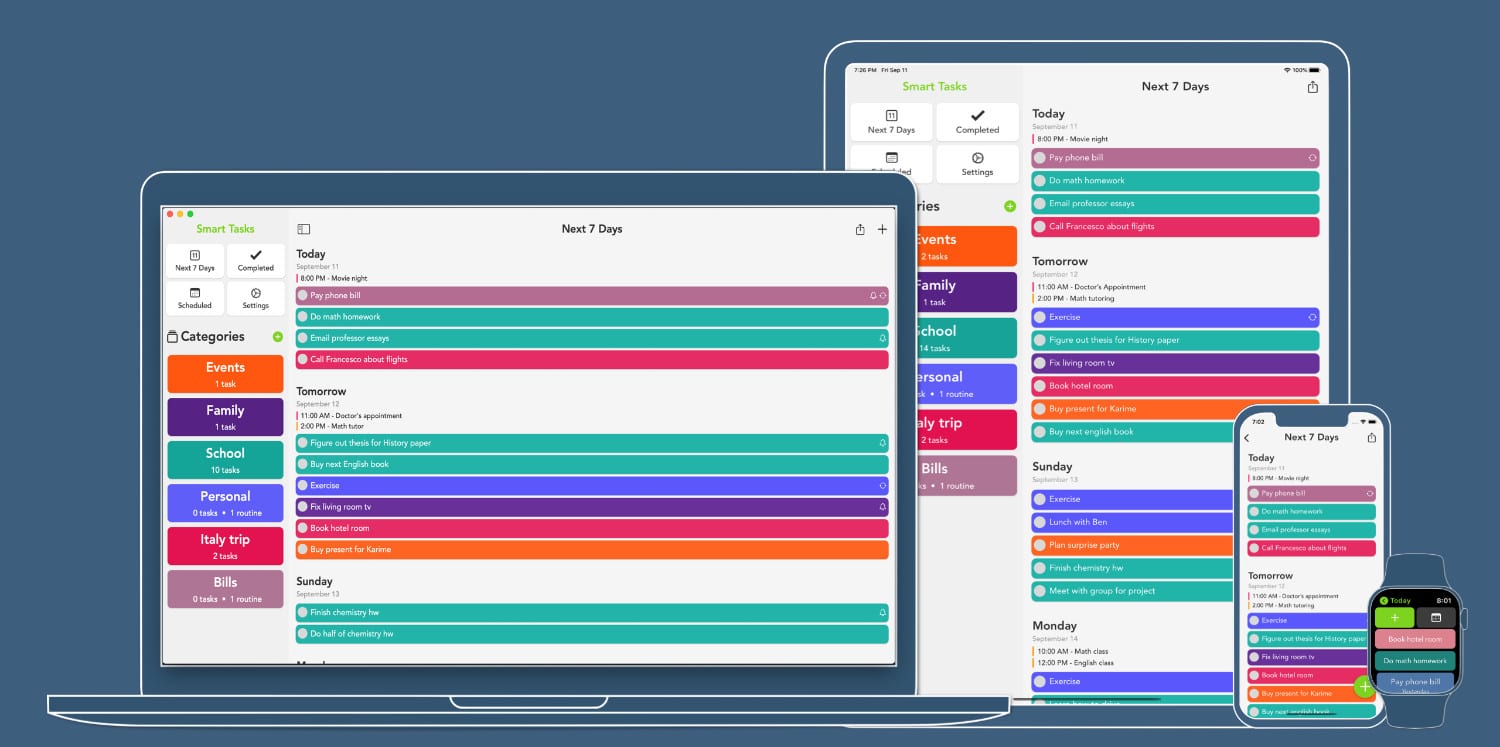The height and width of the screenshot is (747, 1500).
Task: Tap 'Book hotel room' on the watch
Action: tap(1414, 639)
